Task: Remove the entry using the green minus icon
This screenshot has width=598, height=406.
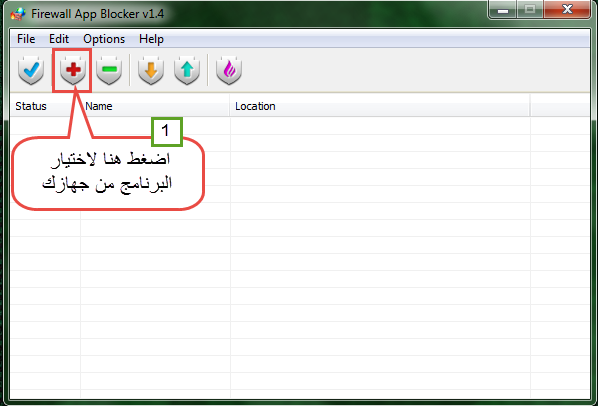Action: (x=109, y=71)
